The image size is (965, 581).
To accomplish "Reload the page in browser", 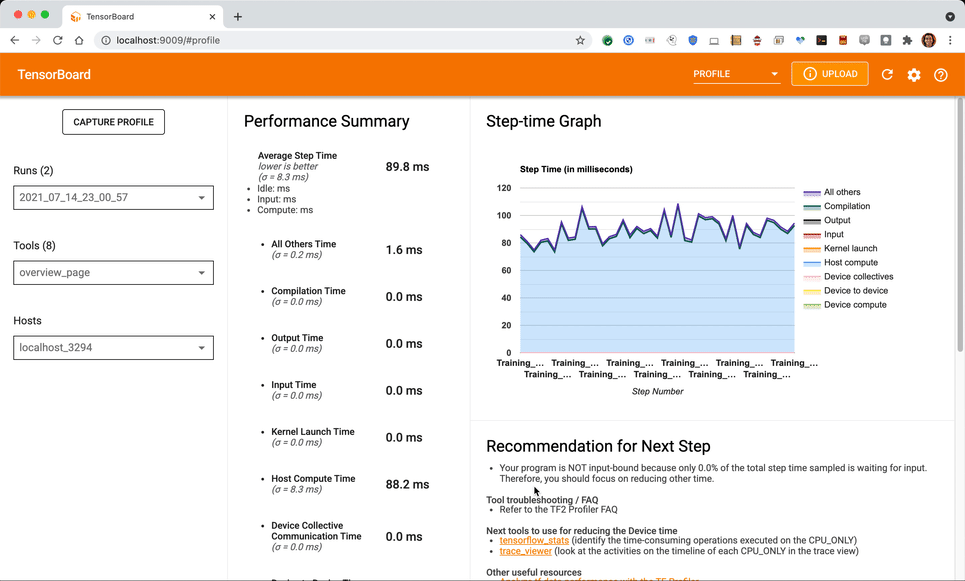I will coord(57,41).
